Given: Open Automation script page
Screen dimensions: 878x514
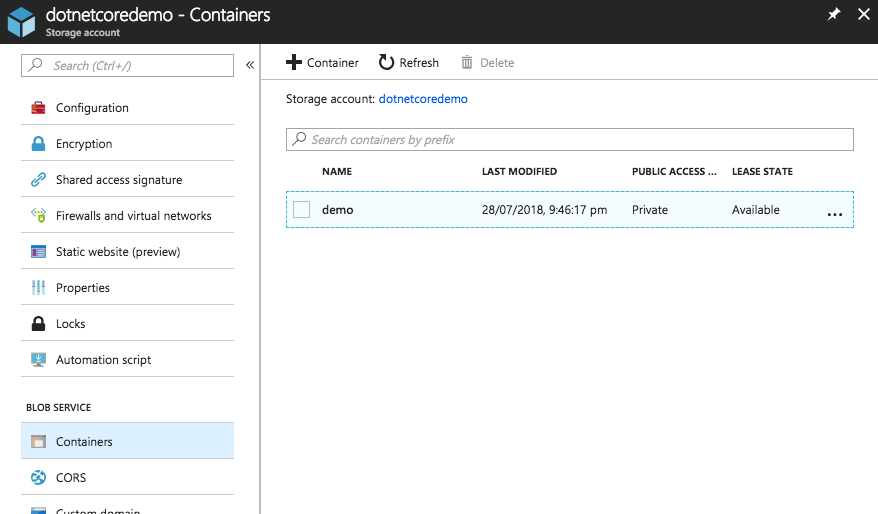Looking at the screenshot, I should pos(127,359).
